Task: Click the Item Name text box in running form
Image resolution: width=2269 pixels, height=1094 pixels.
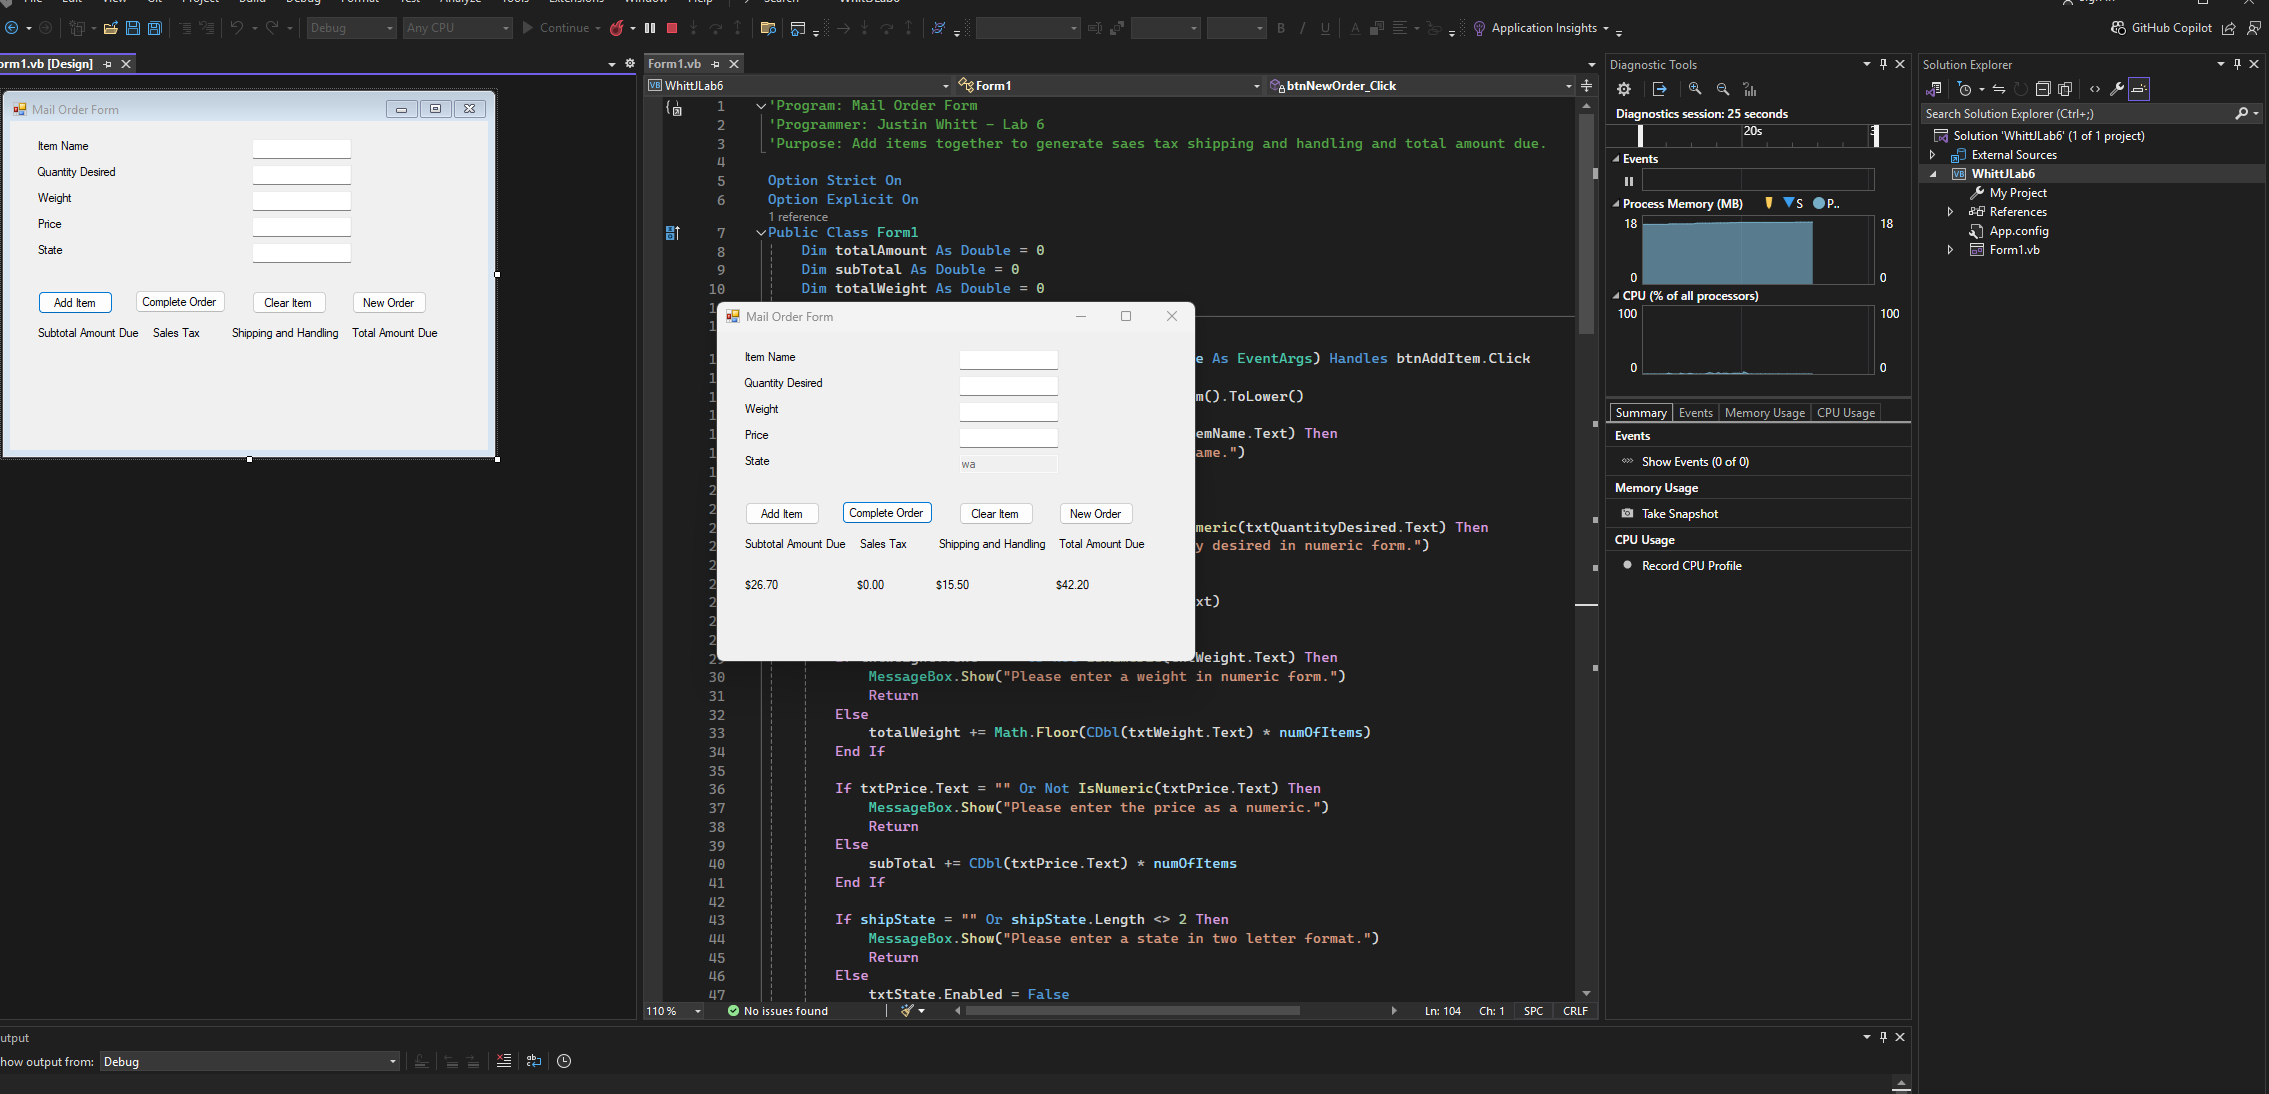Action: click(x=1008, y=359)
